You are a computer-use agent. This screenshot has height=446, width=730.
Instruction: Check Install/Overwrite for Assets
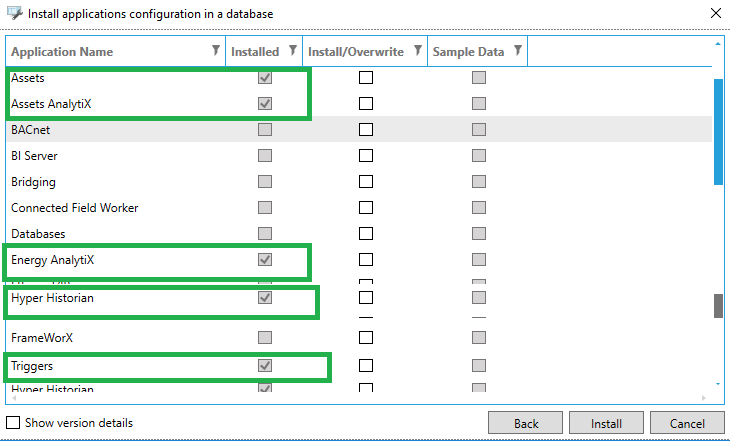coord(366,78)
